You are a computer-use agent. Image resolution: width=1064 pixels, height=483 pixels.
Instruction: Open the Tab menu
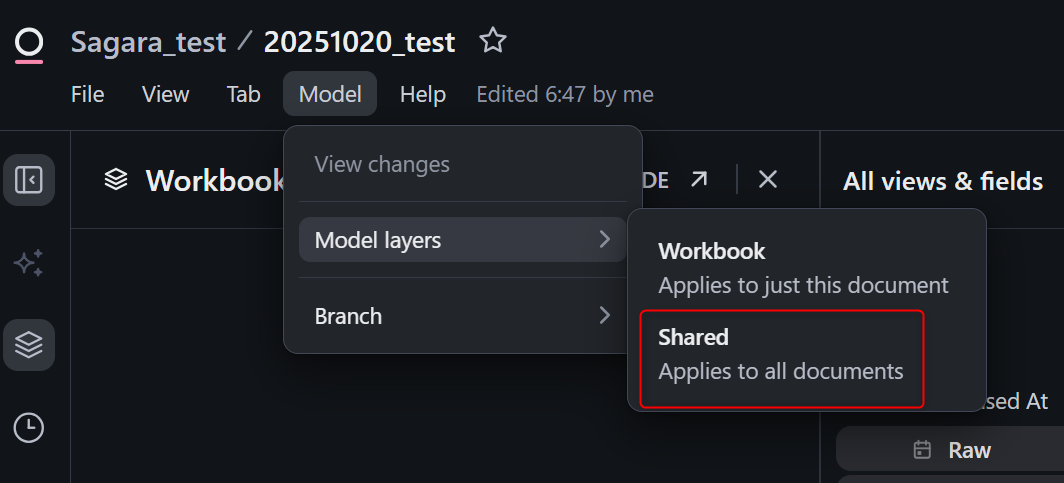(243, 94)
